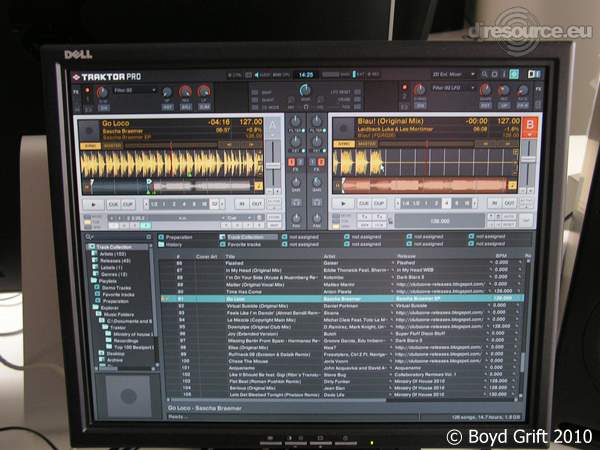600x450 pixels.
Task: Click the Genres (12) icon in the tree
Action: point(95,274)
